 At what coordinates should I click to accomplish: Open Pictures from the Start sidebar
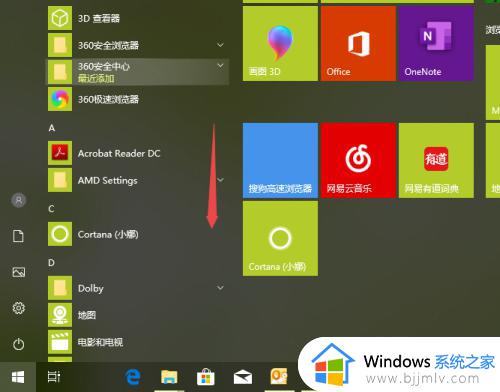coord(19,272)
